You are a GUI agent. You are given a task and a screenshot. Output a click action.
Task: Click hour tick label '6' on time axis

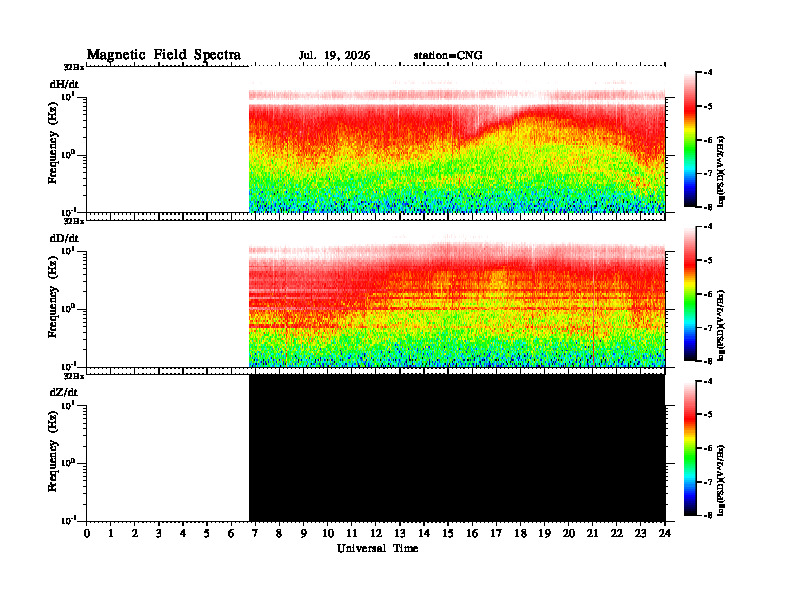tap(231, 534)
